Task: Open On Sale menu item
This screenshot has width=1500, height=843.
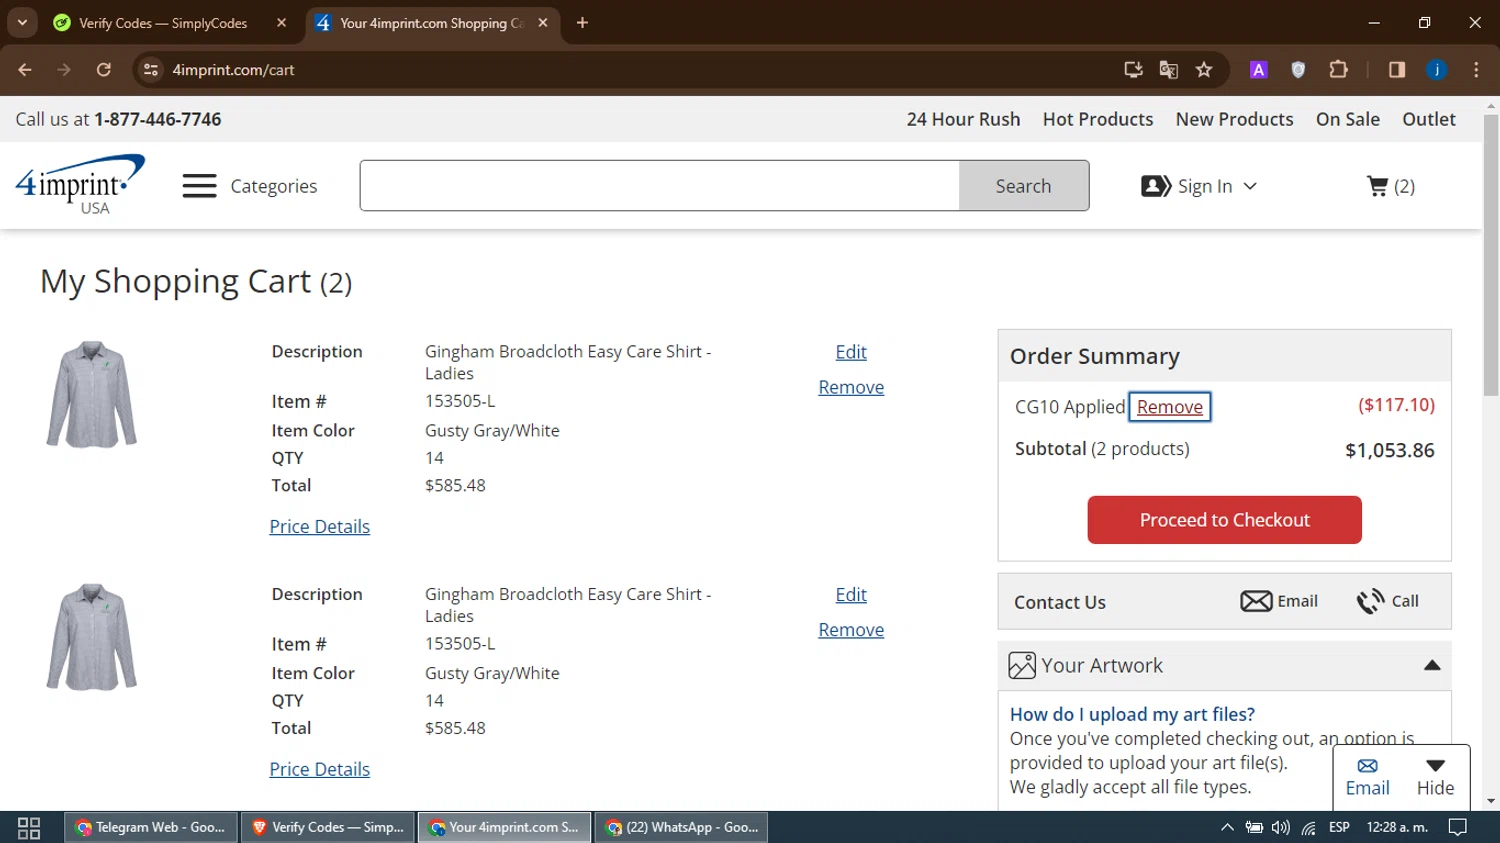Action: (x=1348, y=119)
